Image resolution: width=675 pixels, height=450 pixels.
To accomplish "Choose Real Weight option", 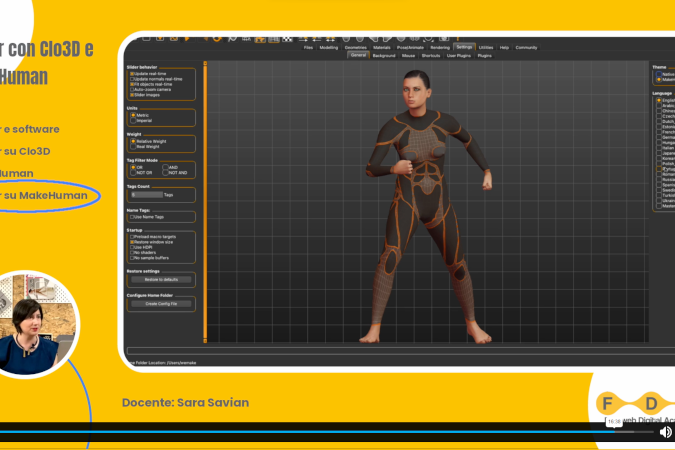I will coord(132,146).
